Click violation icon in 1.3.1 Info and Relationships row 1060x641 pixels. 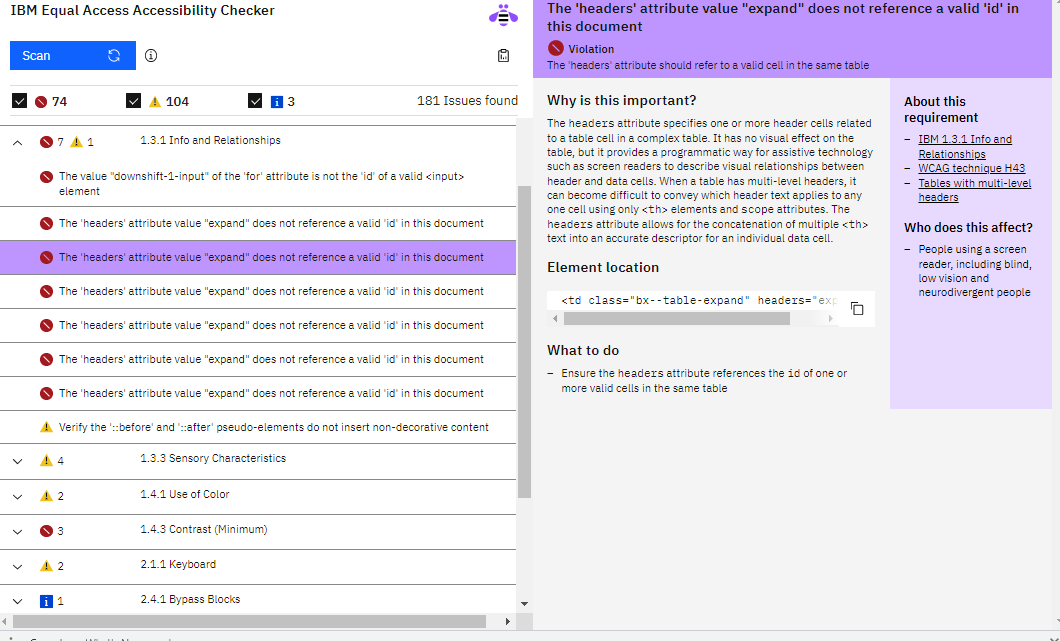pyautogui.click(x=46, y=142)
